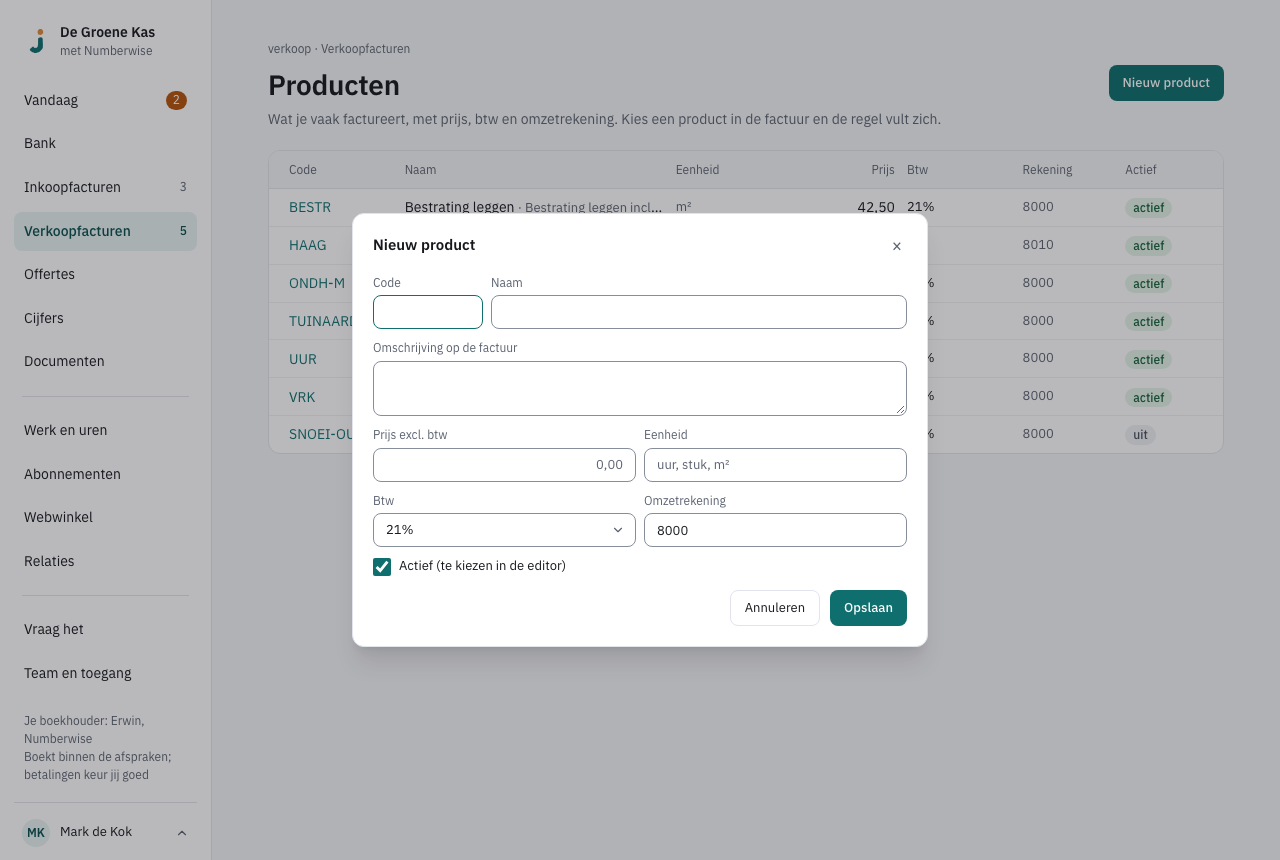Click the Nieuw product button
The width and height of the screenshot is (1280, 860).
click(x=1166, y=83)
